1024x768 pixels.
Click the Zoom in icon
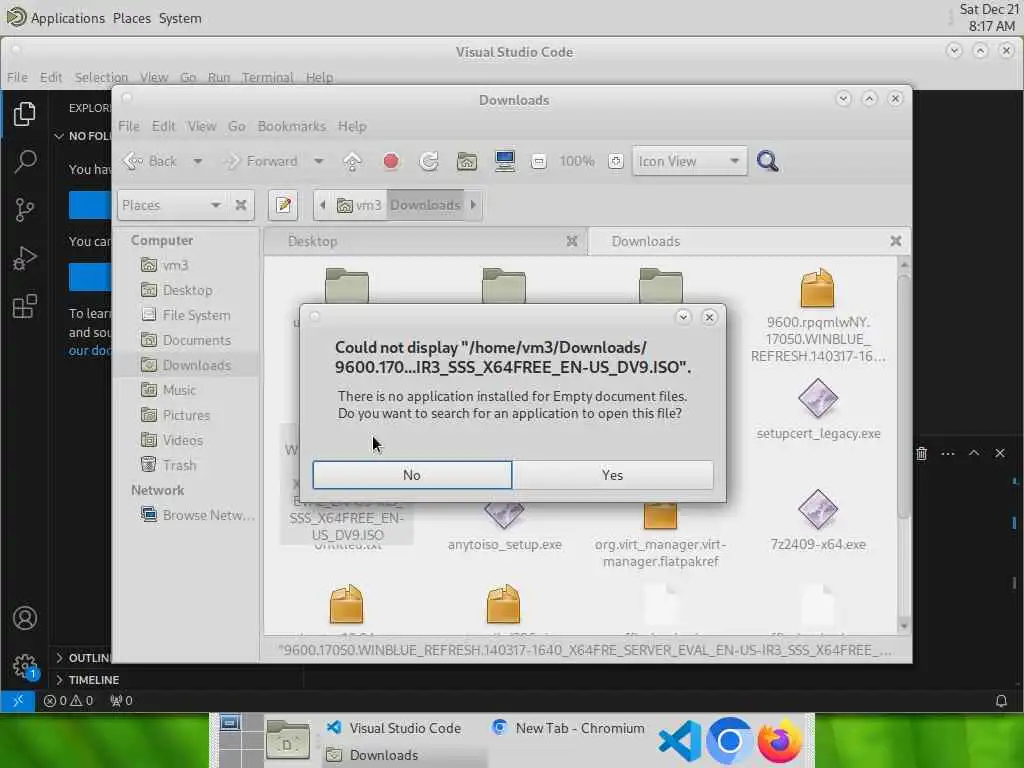point(615,161)
